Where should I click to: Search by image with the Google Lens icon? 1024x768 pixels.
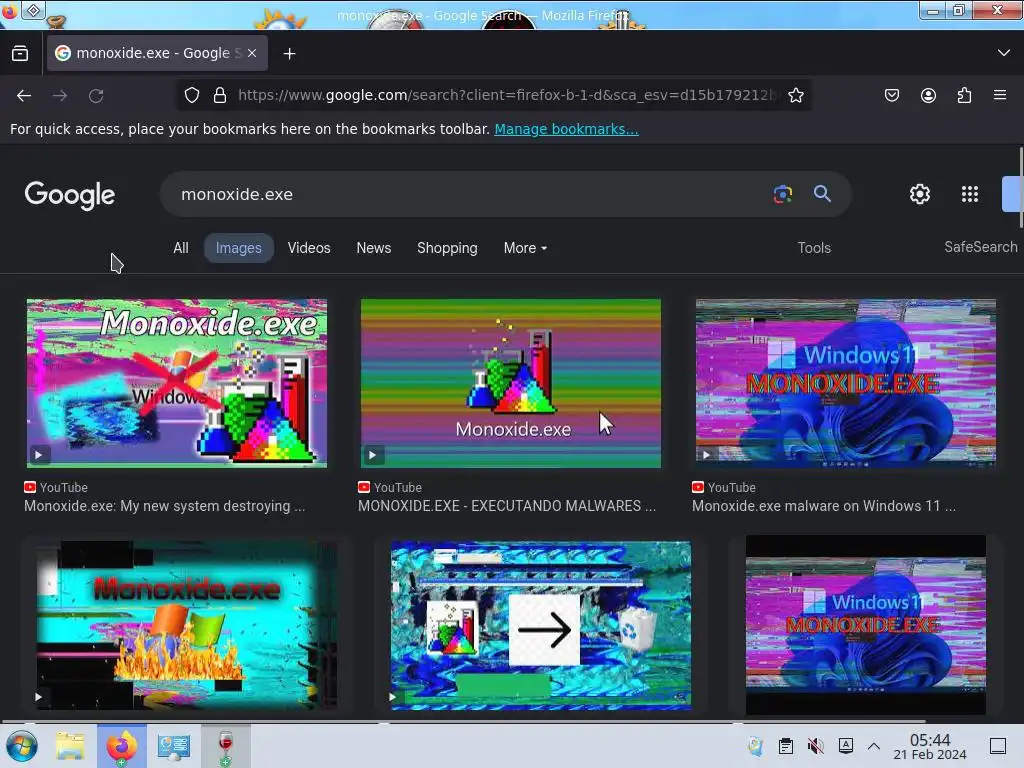click(782, 194)
